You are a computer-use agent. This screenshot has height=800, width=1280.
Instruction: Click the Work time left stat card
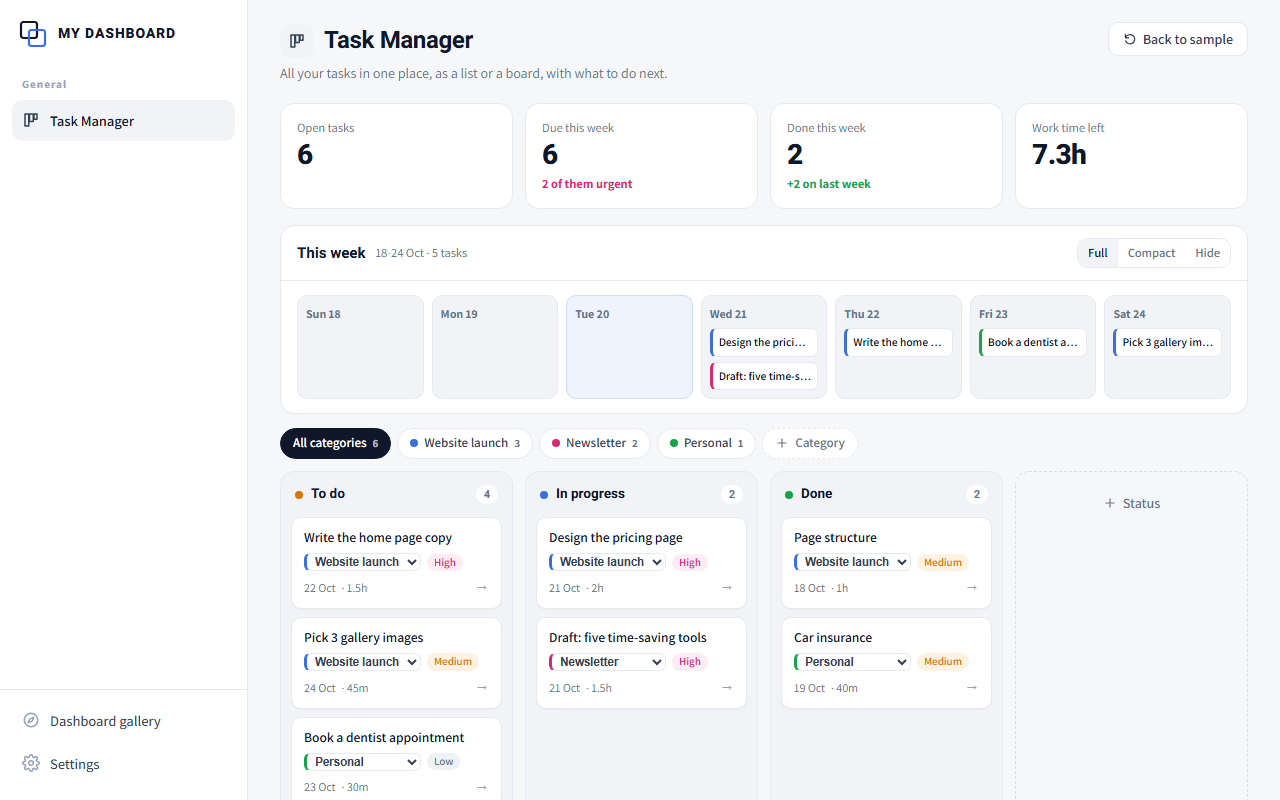[1131, 156]
